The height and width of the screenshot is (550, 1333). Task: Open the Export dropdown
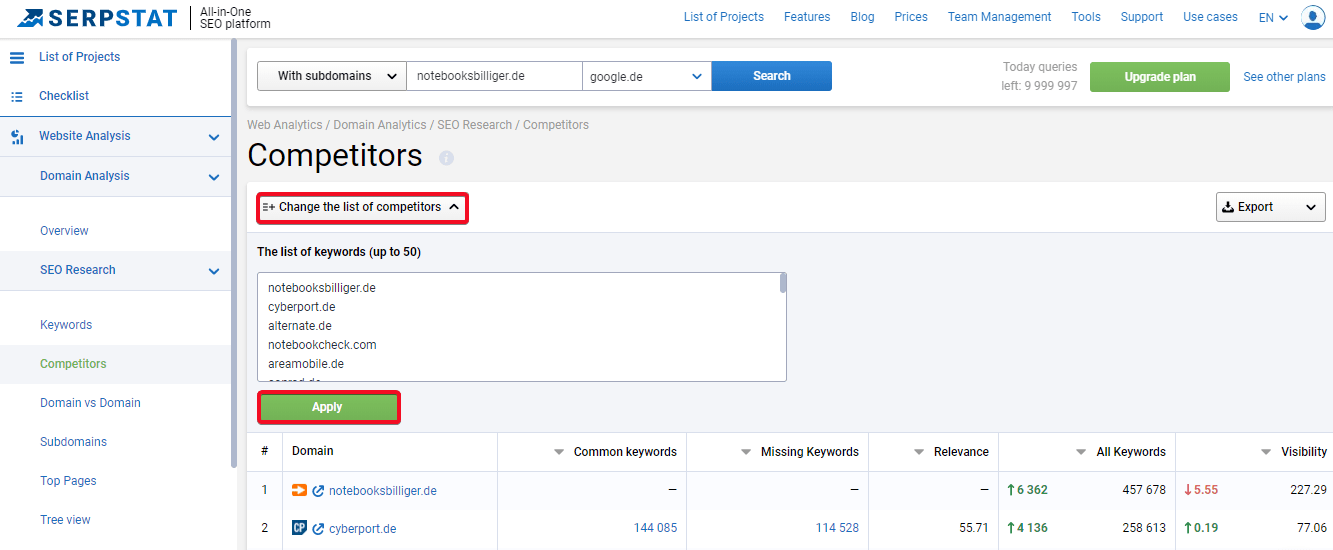point(1271,207)
